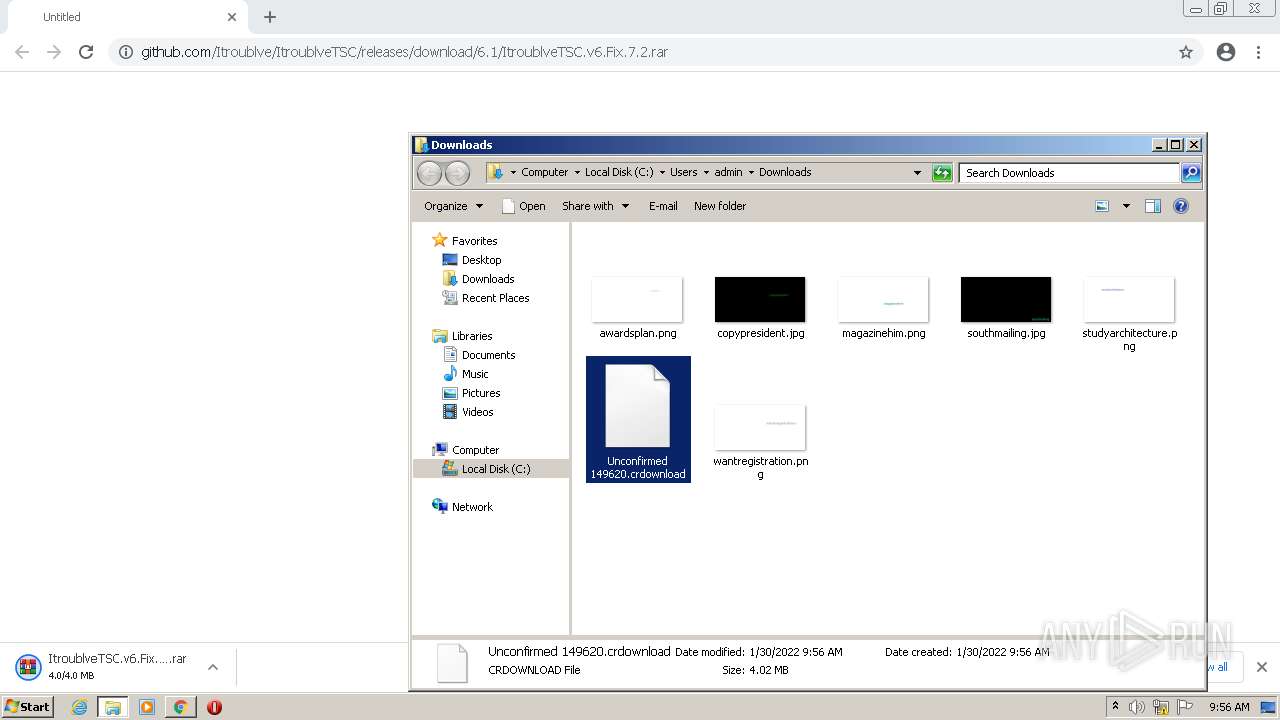1280x720 pixels.
Task: Click the taskbar clock showing 9:56 AM
Action: click(1229, 707)
